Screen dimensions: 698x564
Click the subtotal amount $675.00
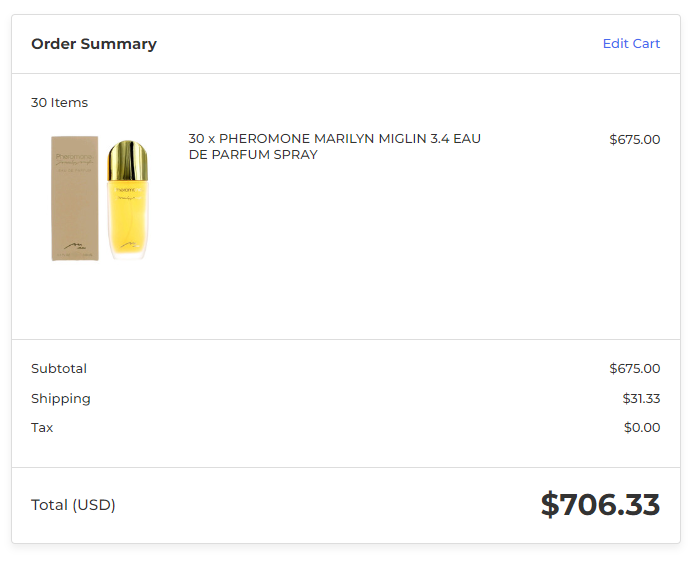[634, 369]
